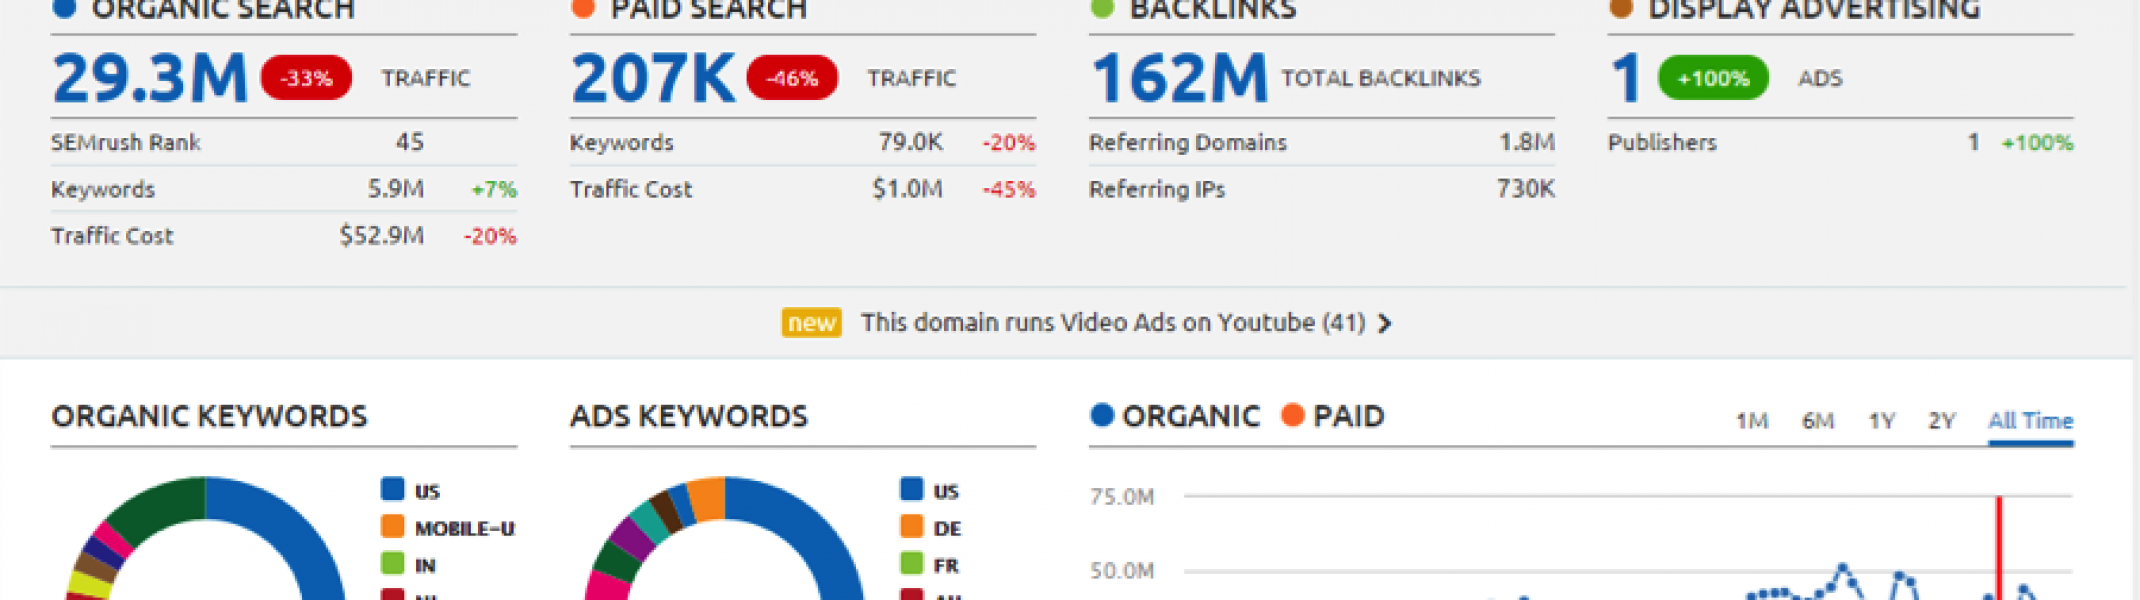
Task: Click the +100% change in Publishers row
Action: 2037,142
